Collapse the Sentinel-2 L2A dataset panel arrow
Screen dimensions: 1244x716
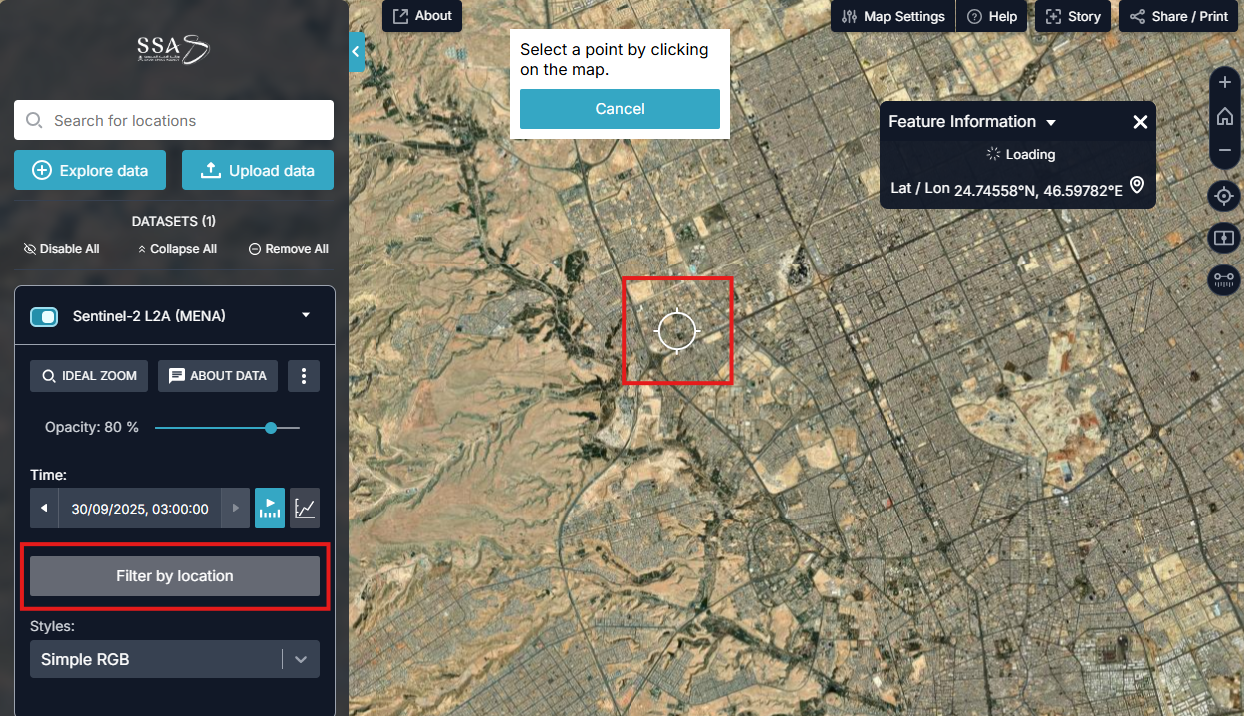pos(306,316)
